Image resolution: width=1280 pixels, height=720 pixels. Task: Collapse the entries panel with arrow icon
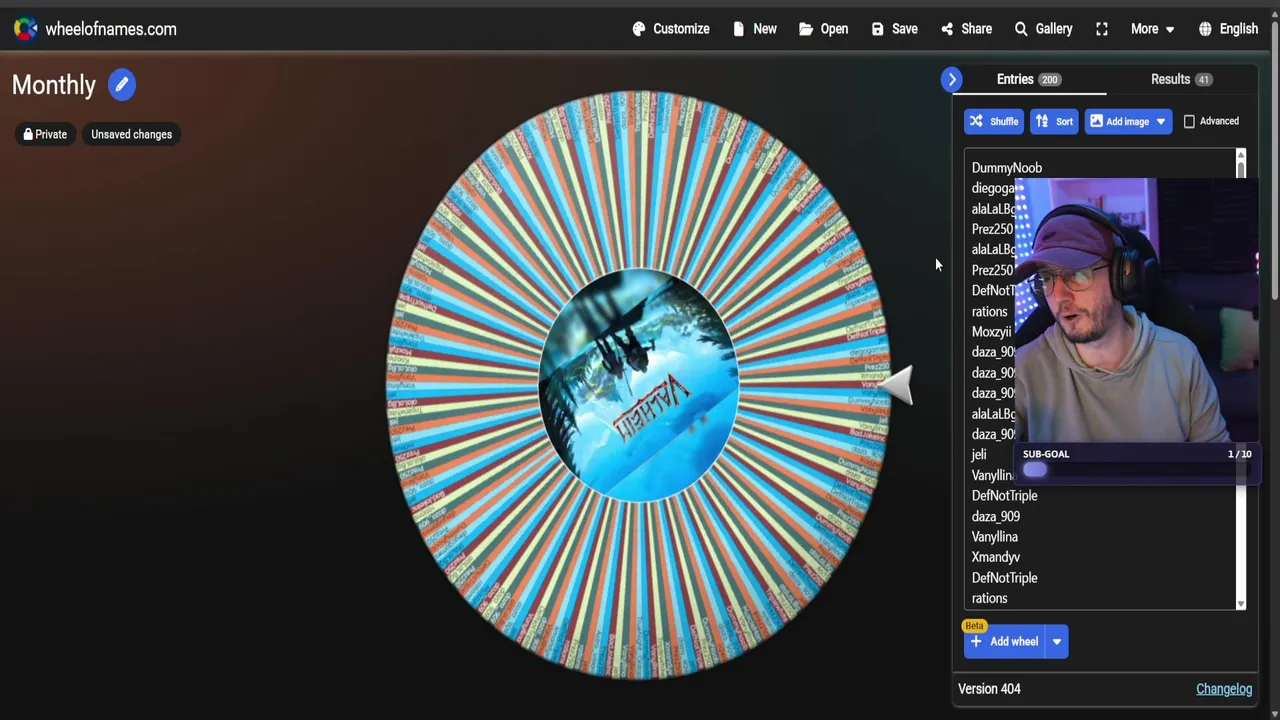952,79
